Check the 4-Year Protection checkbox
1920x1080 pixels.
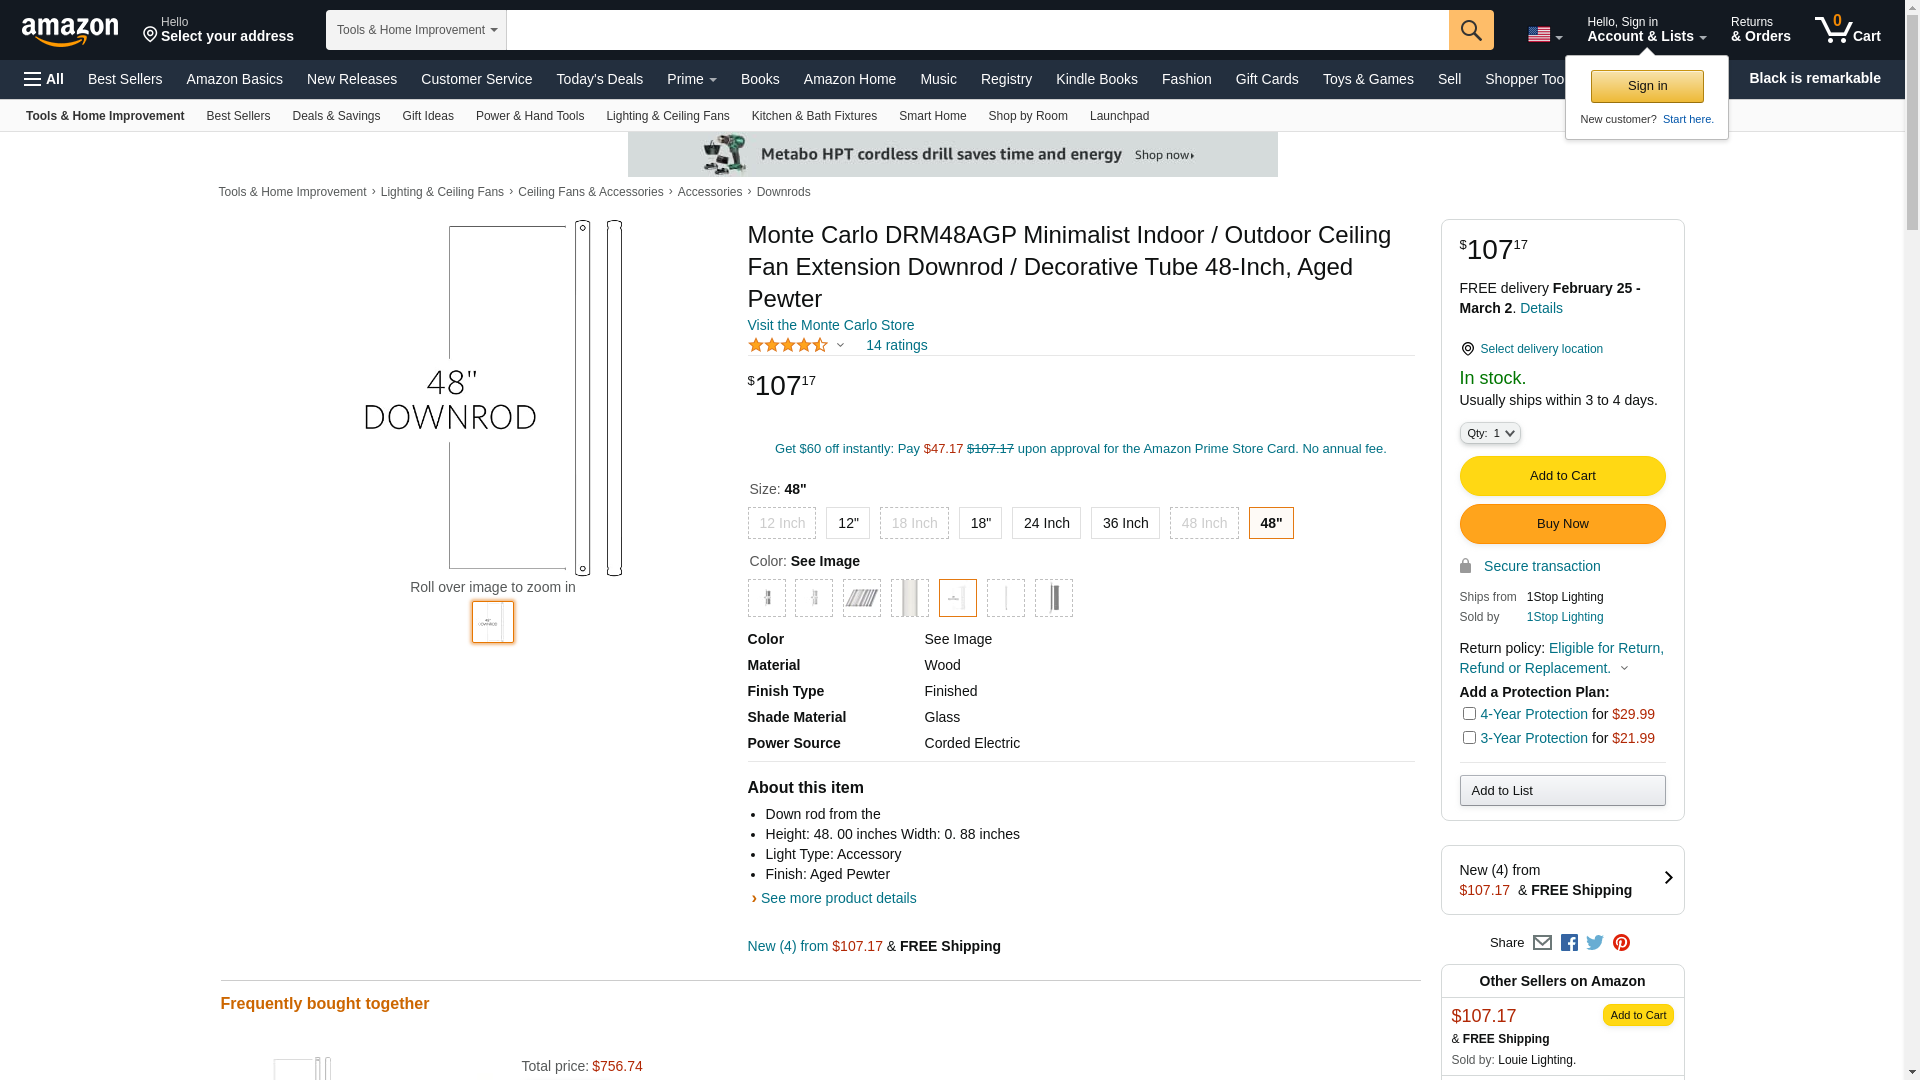1468,714
